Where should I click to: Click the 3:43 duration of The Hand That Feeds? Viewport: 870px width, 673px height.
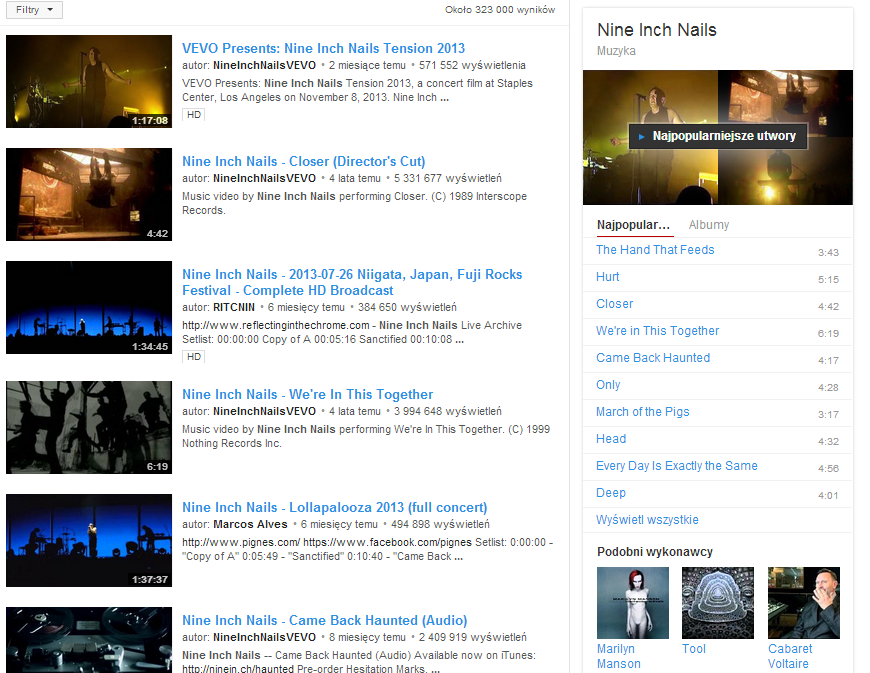(828, 252)
